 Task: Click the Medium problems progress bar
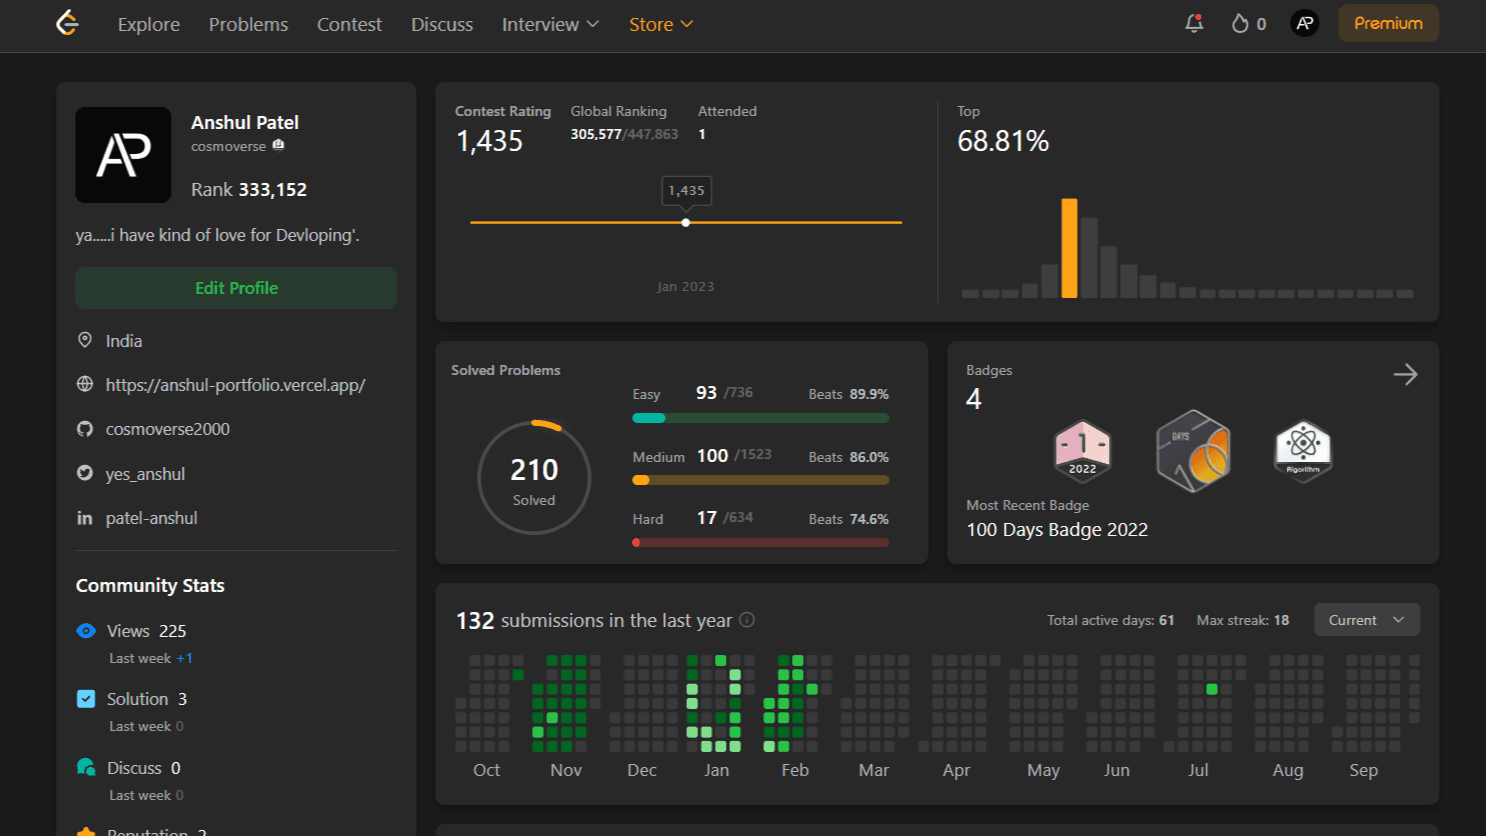pyautogui.click(x=761, y=480)
